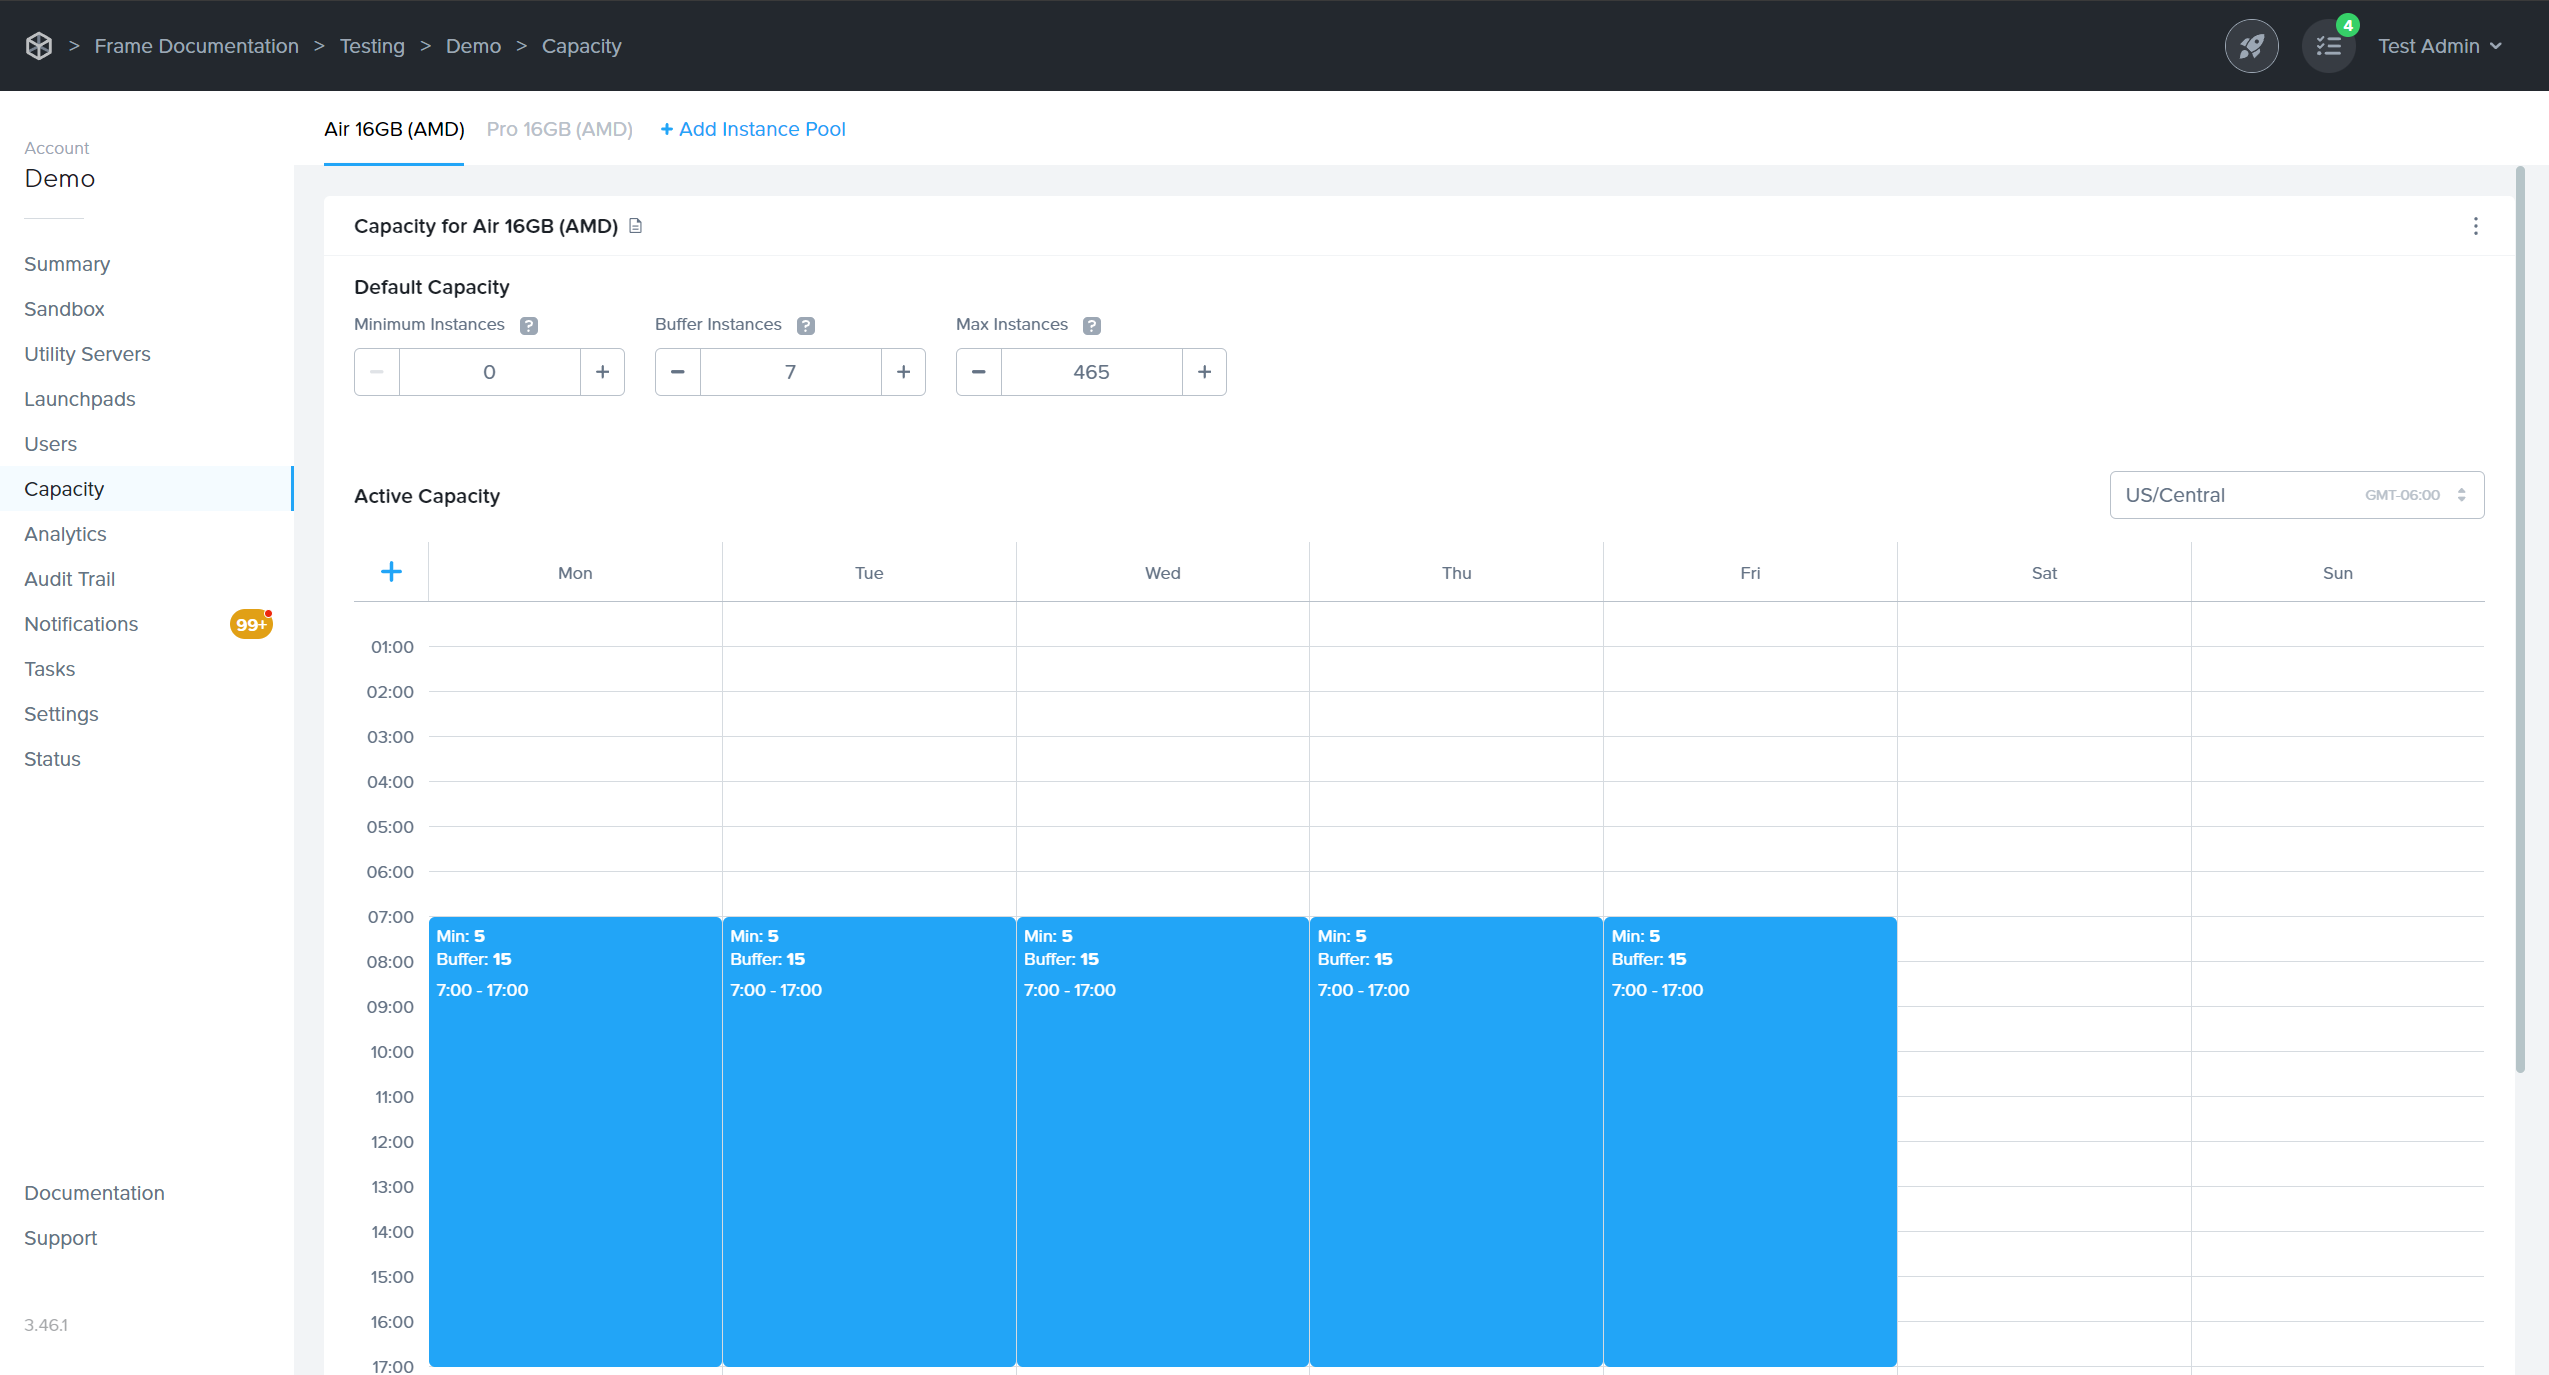Click the plus icon to add capacity schedule
The height and width of the screenshot is (1375, 2549).
point(392,571)
